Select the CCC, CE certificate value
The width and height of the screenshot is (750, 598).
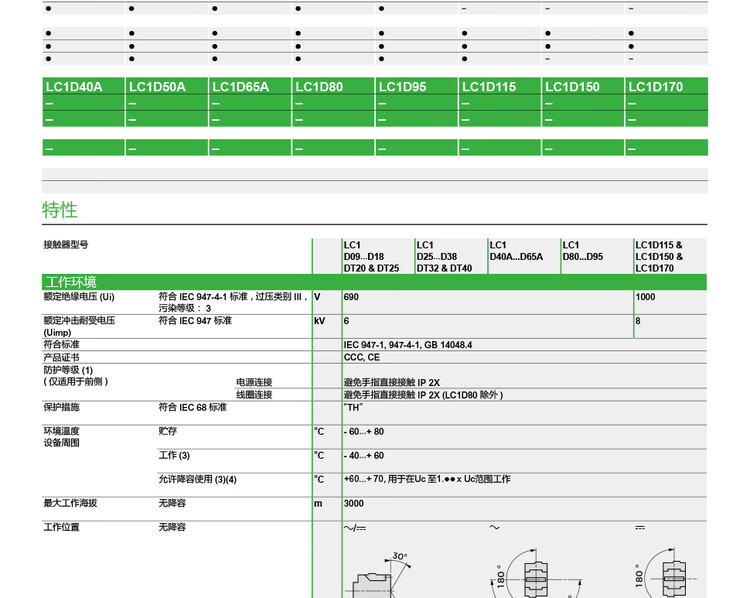362,357
